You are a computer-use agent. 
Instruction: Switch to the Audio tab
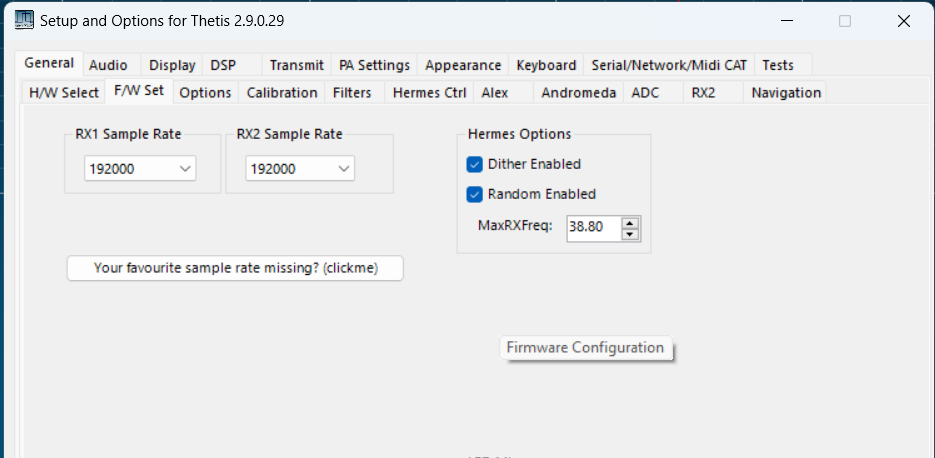click(x=108, y=65)
